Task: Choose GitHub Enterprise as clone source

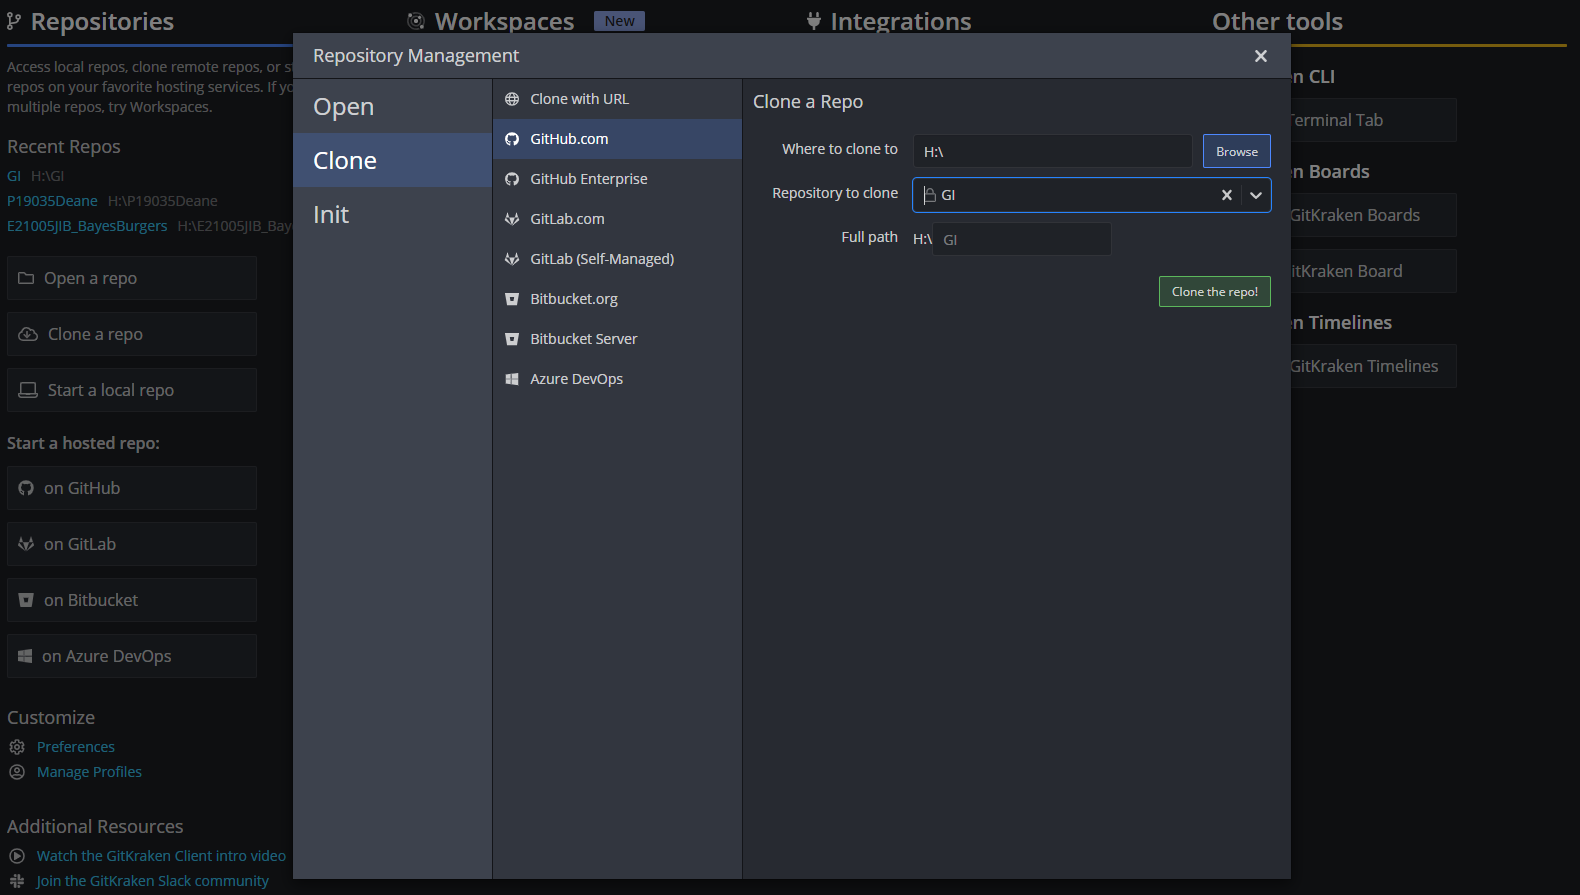Action: [x=617, y=179]
